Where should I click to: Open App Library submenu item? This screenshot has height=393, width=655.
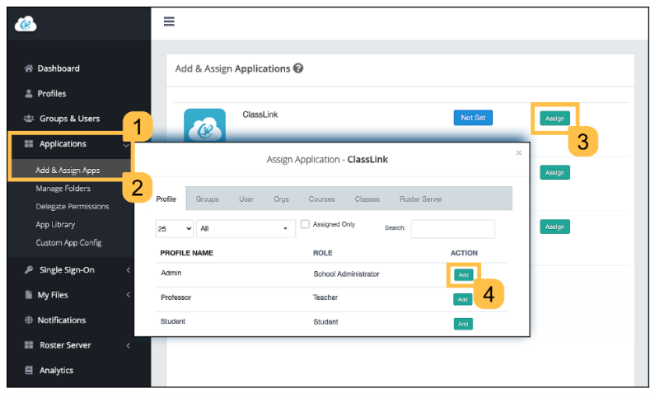click(55, 225)
